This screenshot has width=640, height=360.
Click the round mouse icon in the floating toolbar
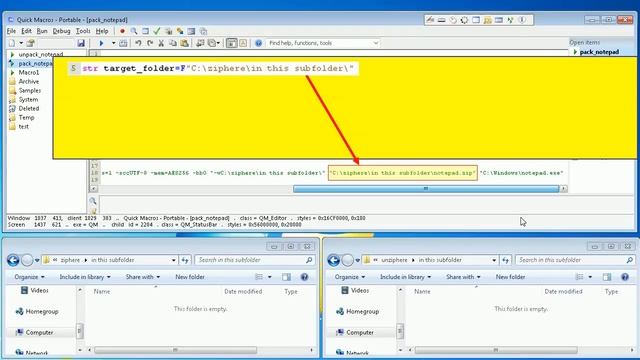453,20
